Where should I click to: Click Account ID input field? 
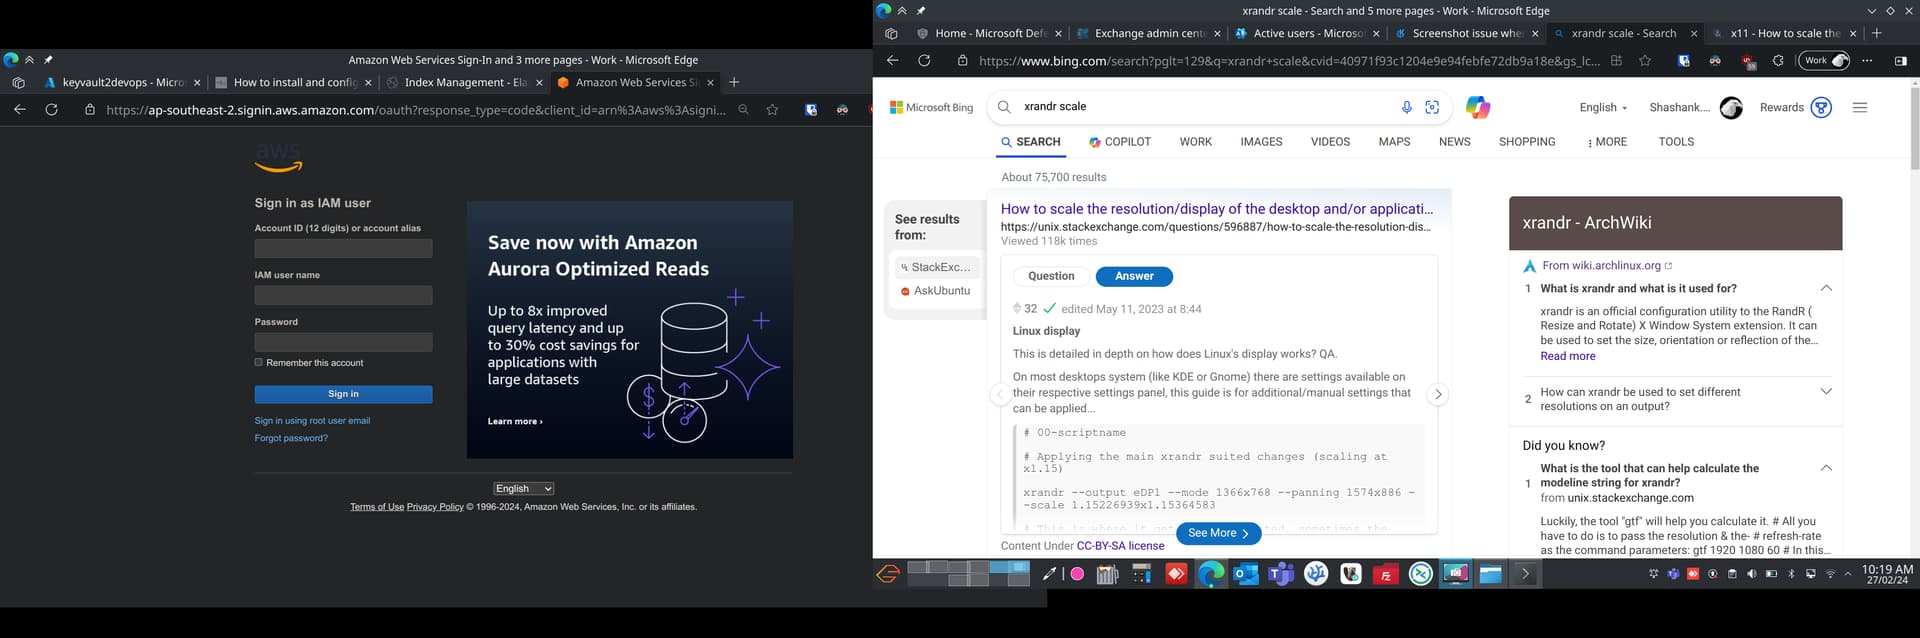click(343, 248)
